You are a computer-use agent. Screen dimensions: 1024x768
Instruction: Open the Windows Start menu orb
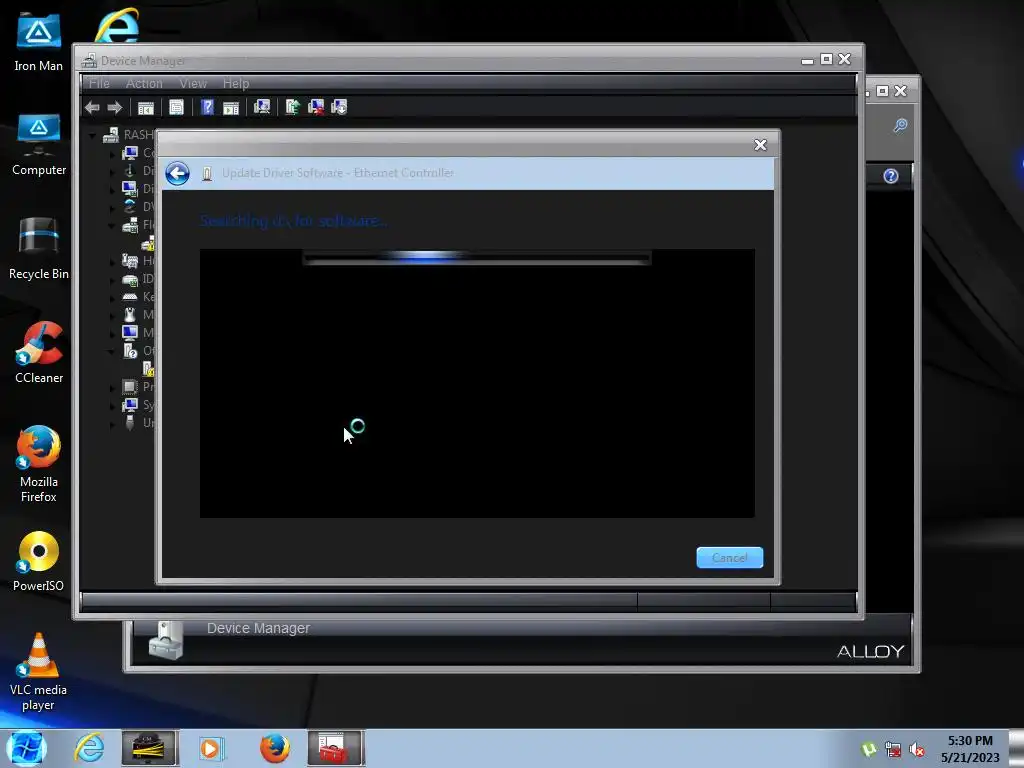(26, 748)
